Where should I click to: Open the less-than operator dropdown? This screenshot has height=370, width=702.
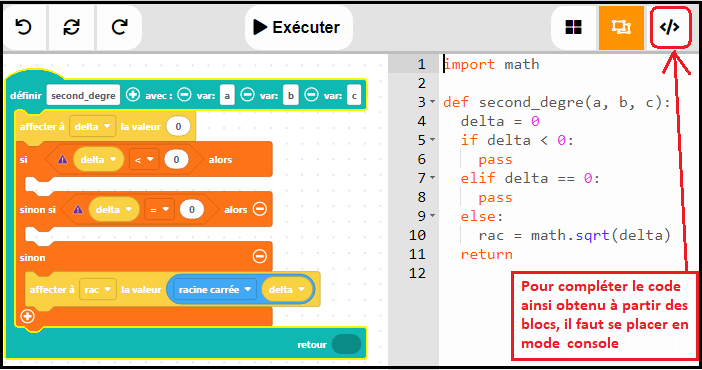[x=144, y=159]
